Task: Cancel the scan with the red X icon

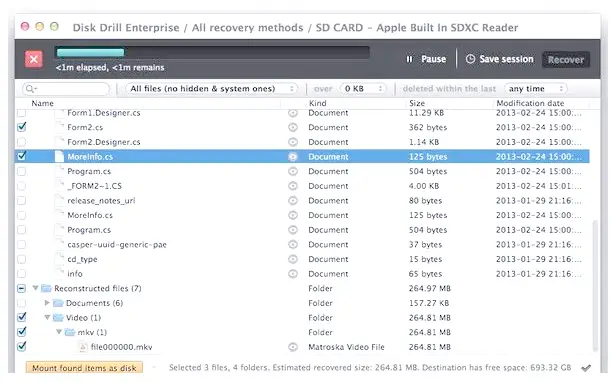Action: point(34,59)
